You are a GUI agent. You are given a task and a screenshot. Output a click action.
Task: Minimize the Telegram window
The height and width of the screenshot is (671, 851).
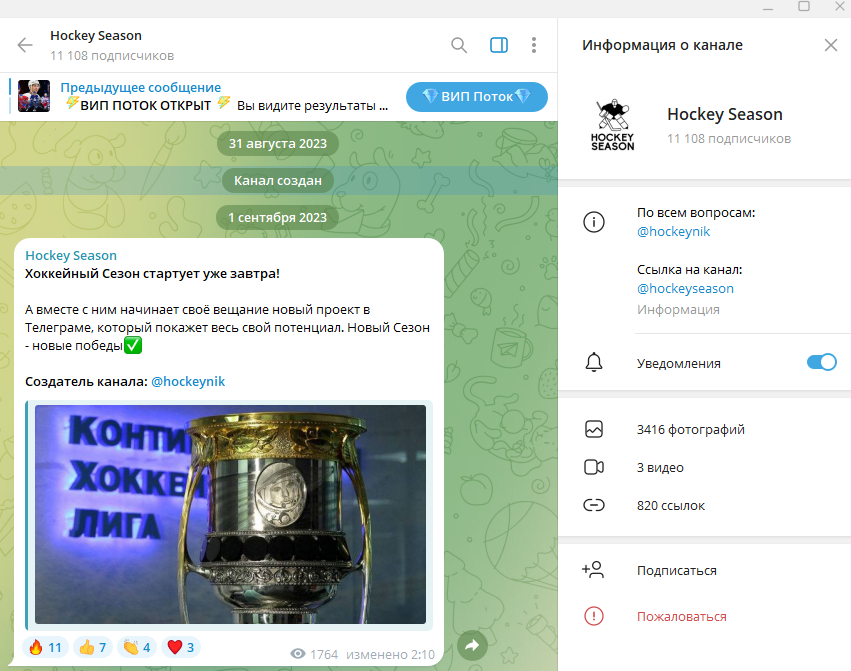pyautogui.click(x=768, y=8)
